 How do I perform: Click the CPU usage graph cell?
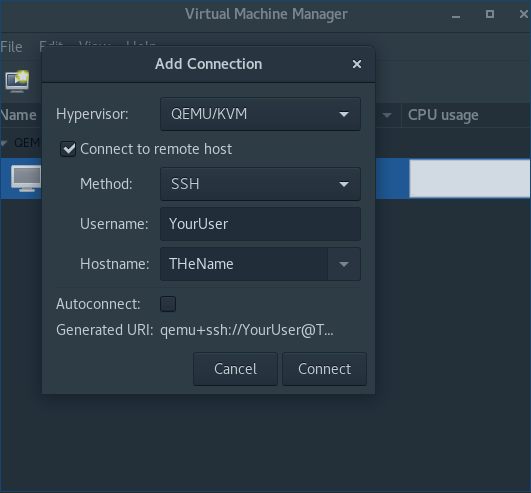coord(469,178)
